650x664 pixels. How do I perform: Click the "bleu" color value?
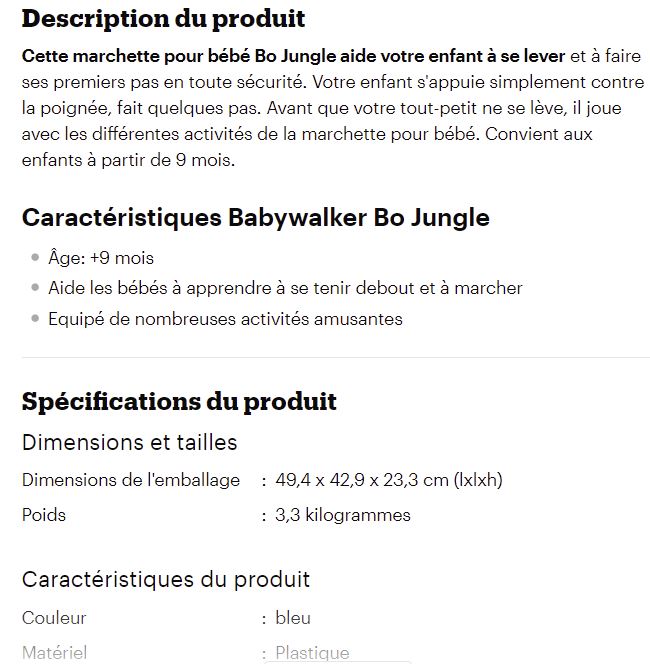tap(293, 618)
